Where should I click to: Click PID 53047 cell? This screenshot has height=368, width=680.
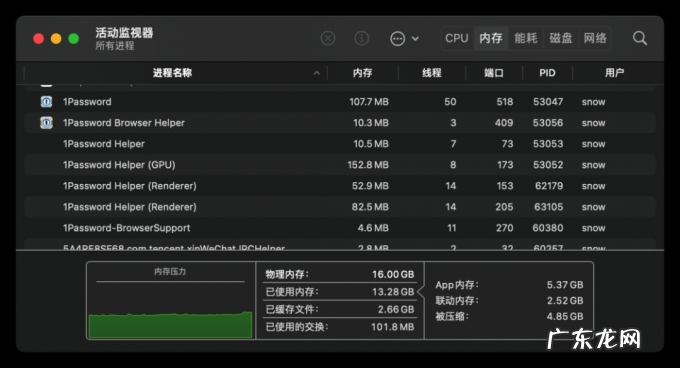tap(548, 102)
